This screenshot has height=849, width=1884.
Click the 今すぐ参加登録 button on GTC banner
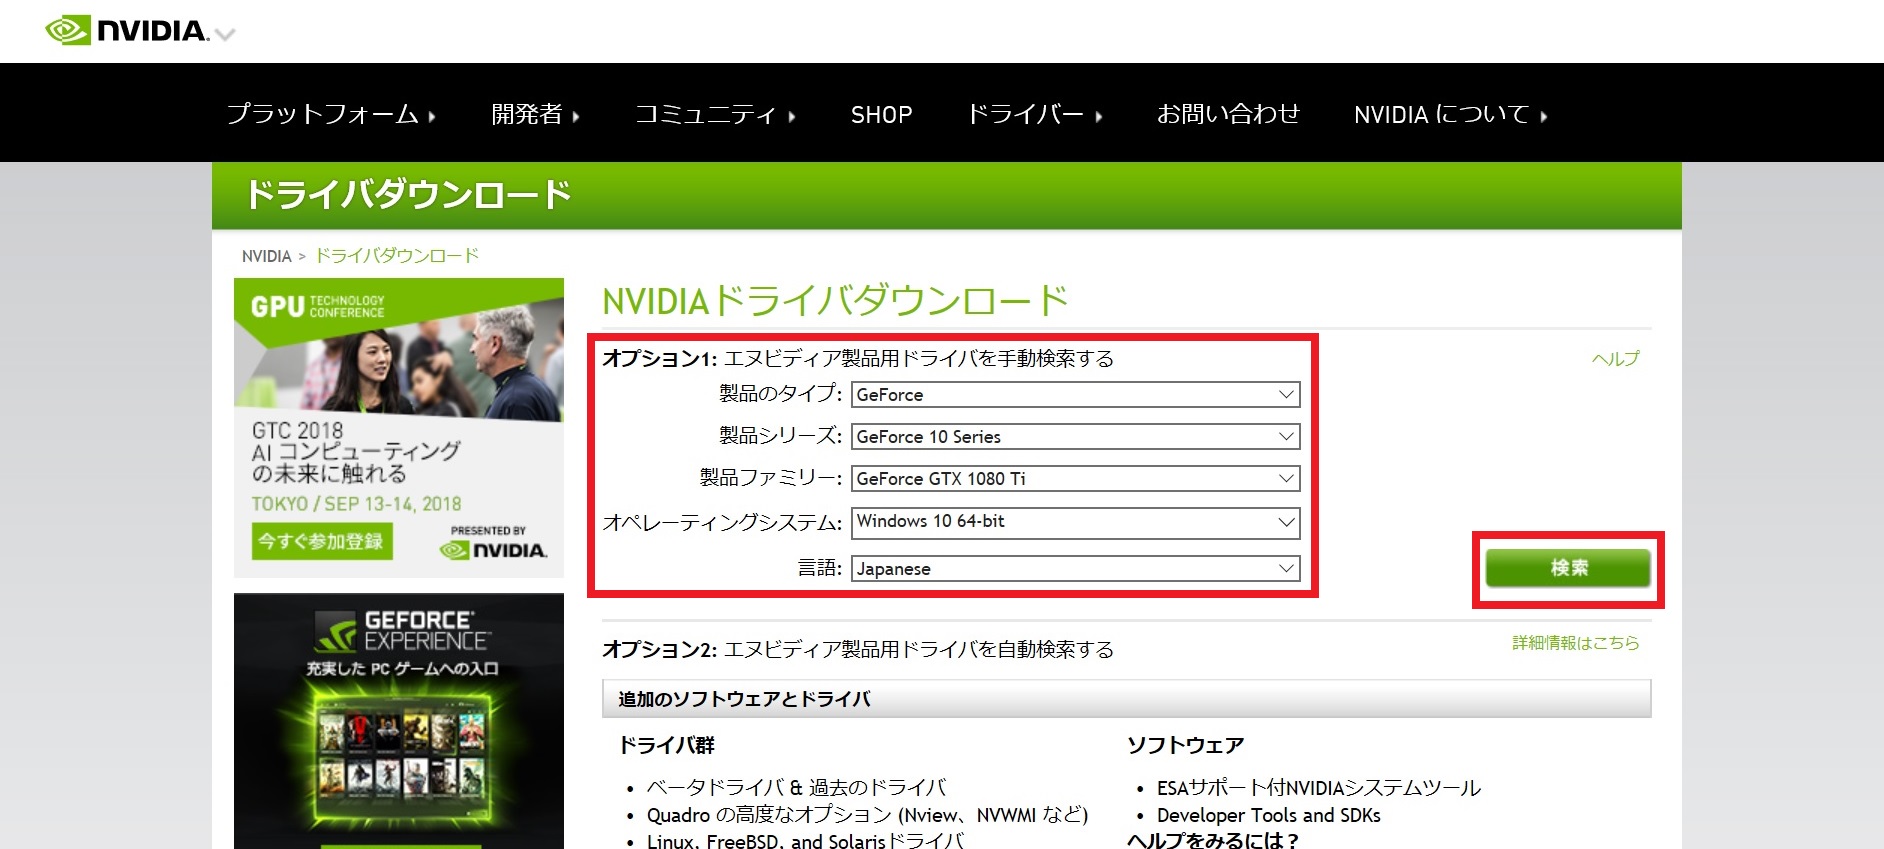click(322, 541)
